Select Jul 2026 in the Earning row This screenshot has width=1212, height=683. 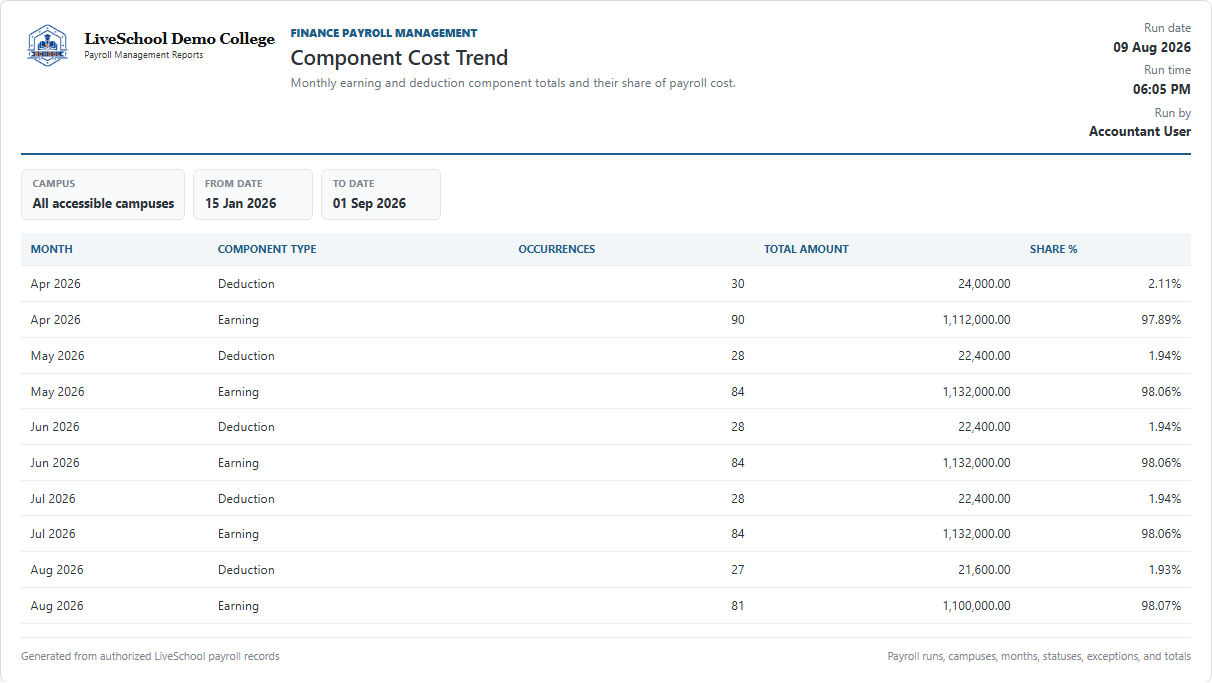pos(54,534)
